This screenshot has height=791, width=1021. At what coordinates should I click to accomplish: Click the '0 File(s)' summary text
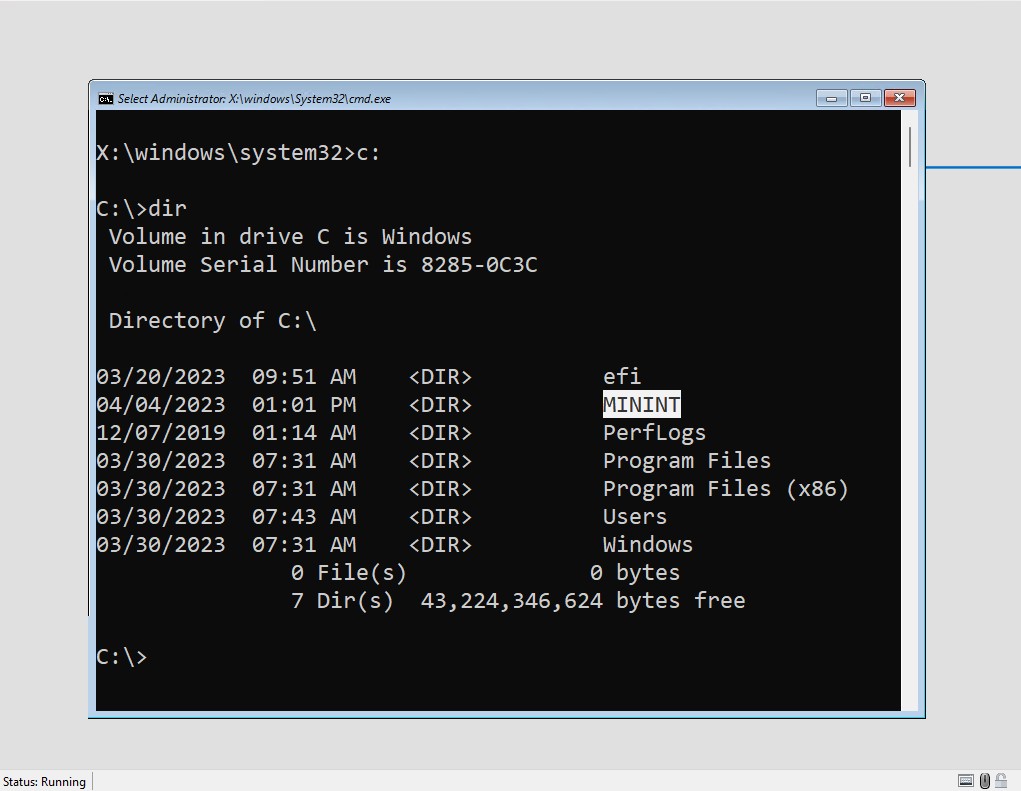point(348,573)
